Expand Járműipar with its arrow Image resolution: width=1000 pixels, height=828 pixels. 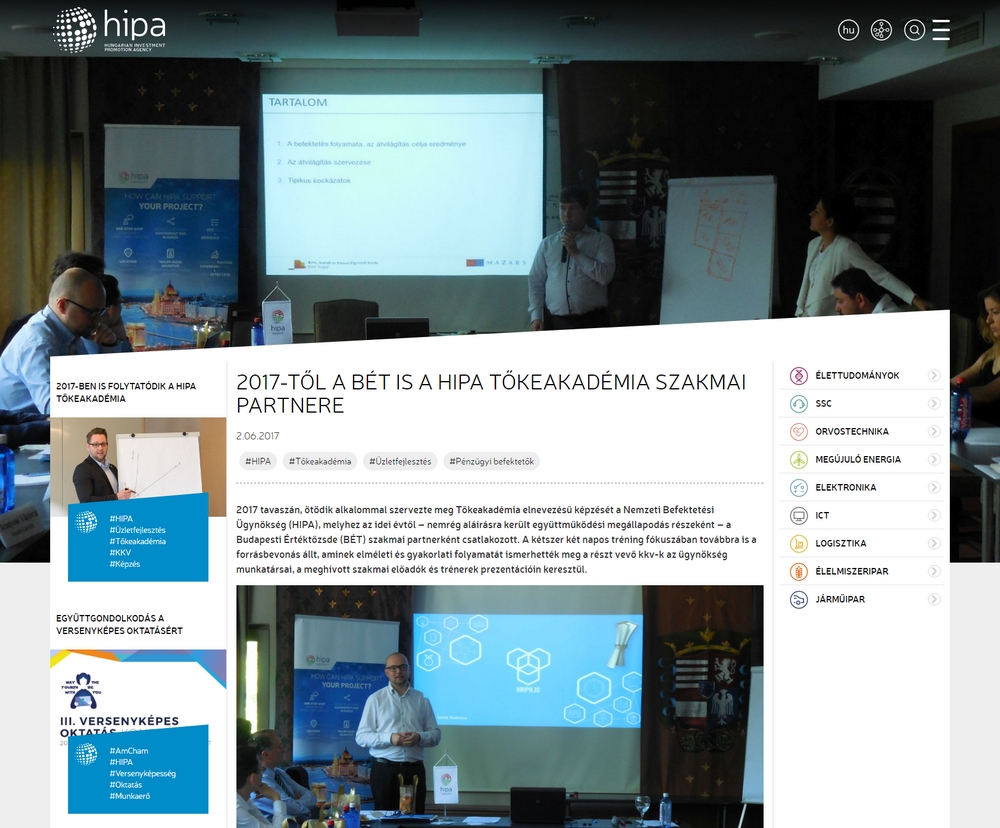coord(934,600)
